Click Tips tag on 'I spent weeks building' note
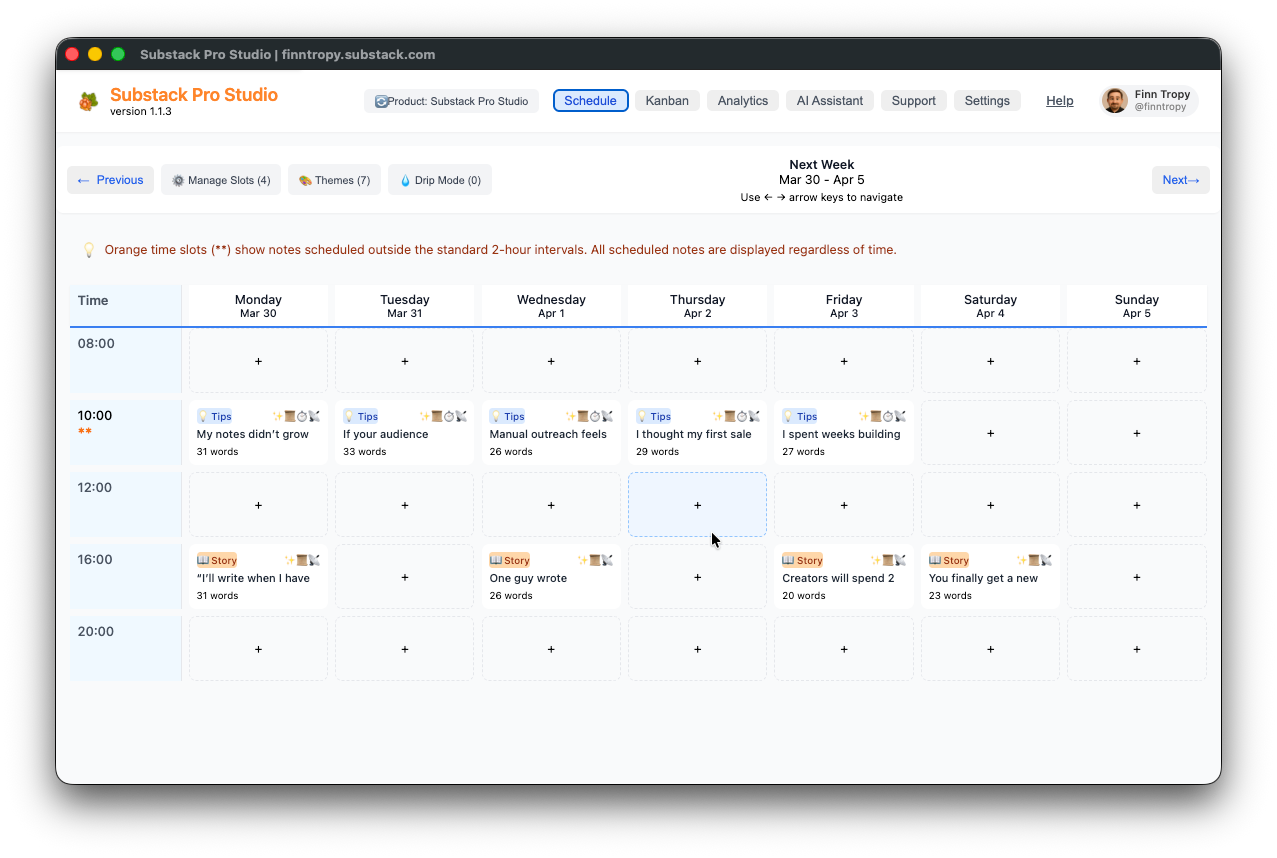1277x858 pixels. (x=801, y=416)
